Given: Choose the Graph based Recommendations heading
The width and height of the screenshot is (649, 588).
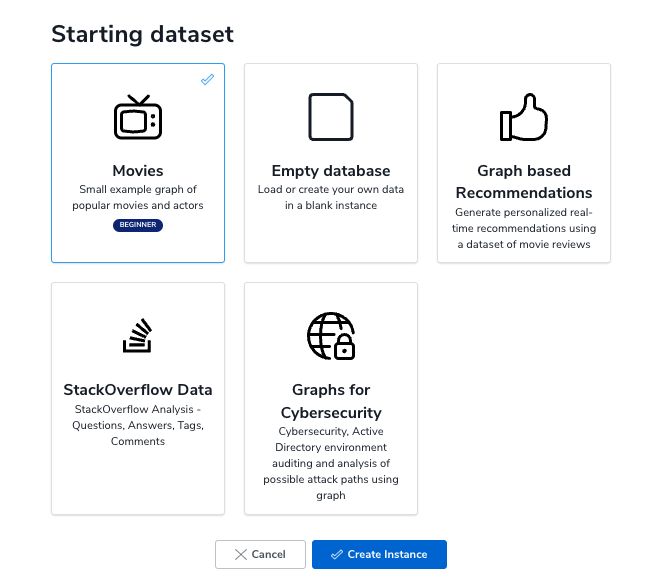Looking at the screenshot, I should tap(524, 182).
